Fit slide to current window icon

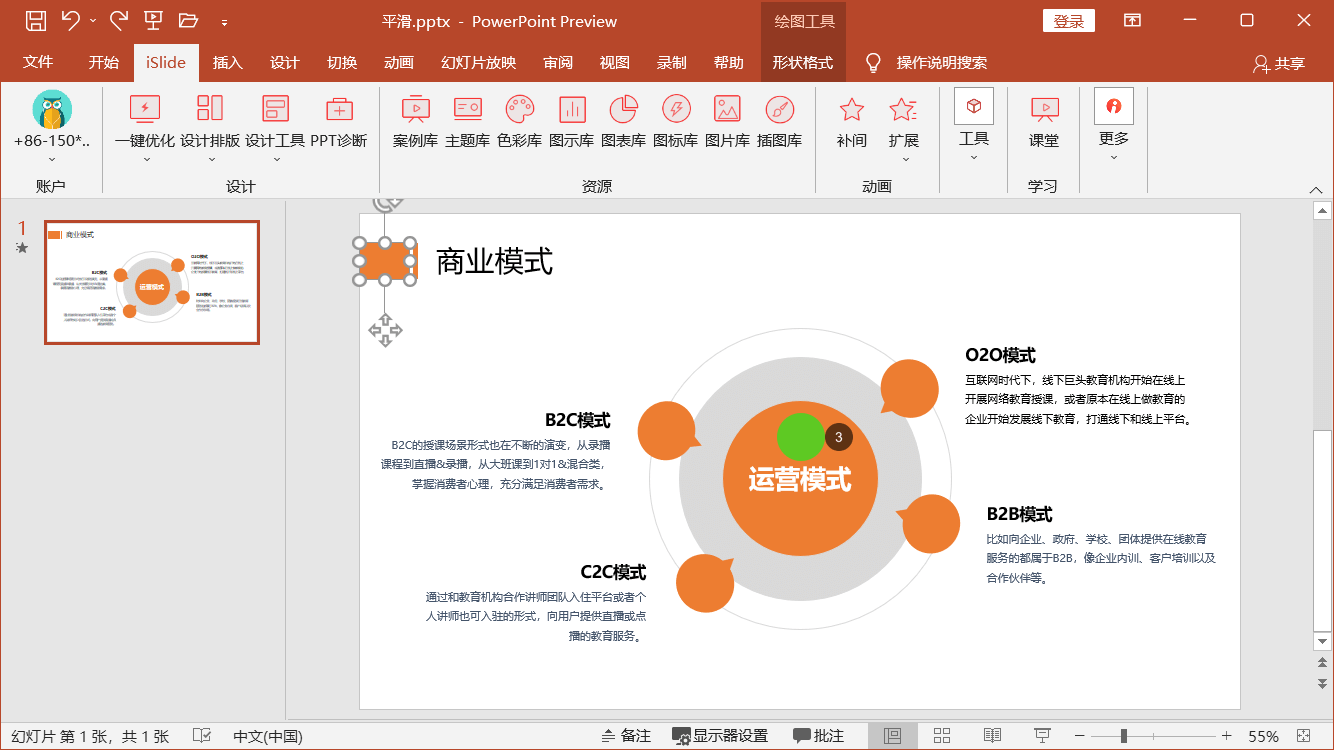click(x=1303, y=736)
